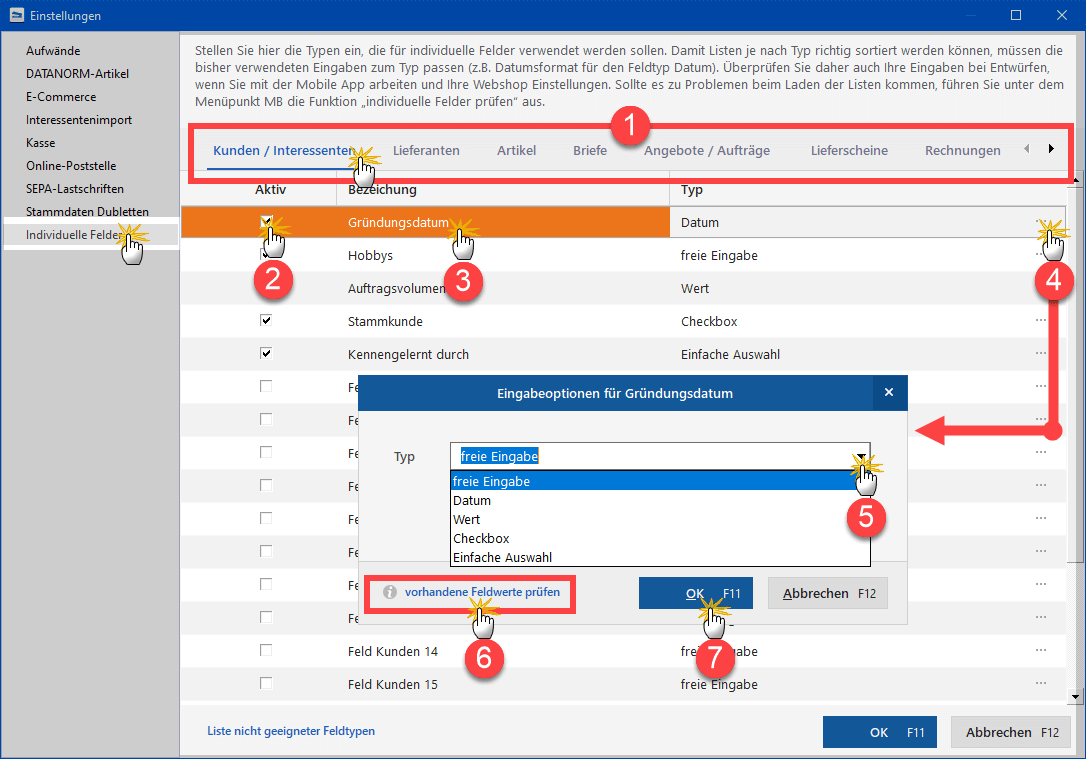
Task: Open the ellipsis options for Stammkunde
Action: click(1041, 320)
